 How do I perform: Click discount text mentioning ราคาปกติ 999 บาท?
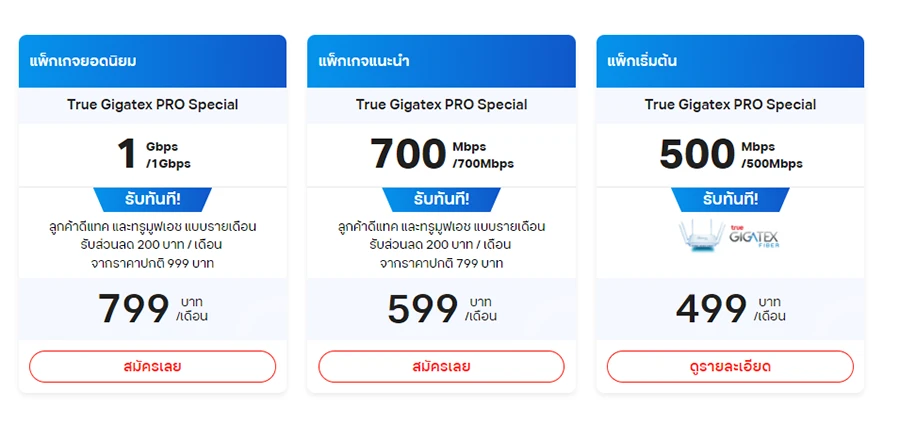[x=152, y=263]
